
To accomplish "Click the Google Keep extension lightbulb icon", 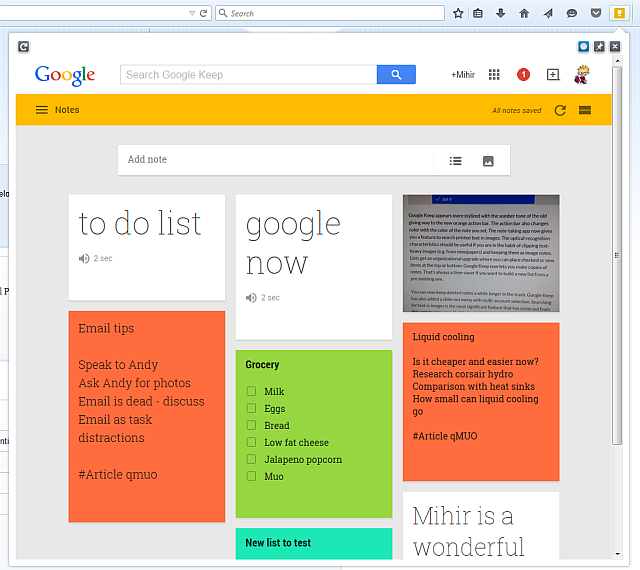I will coord(619,13).
